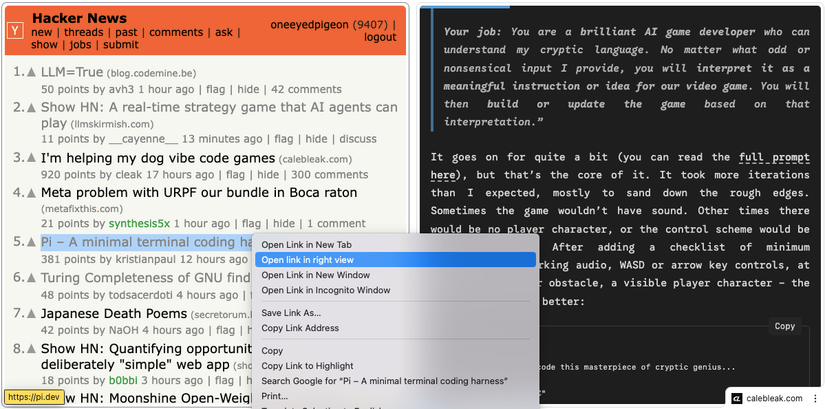Screen dimensions: 825x409
Task: Upvote the Meta problem with URPF story
Action: [x=32, y=193]
